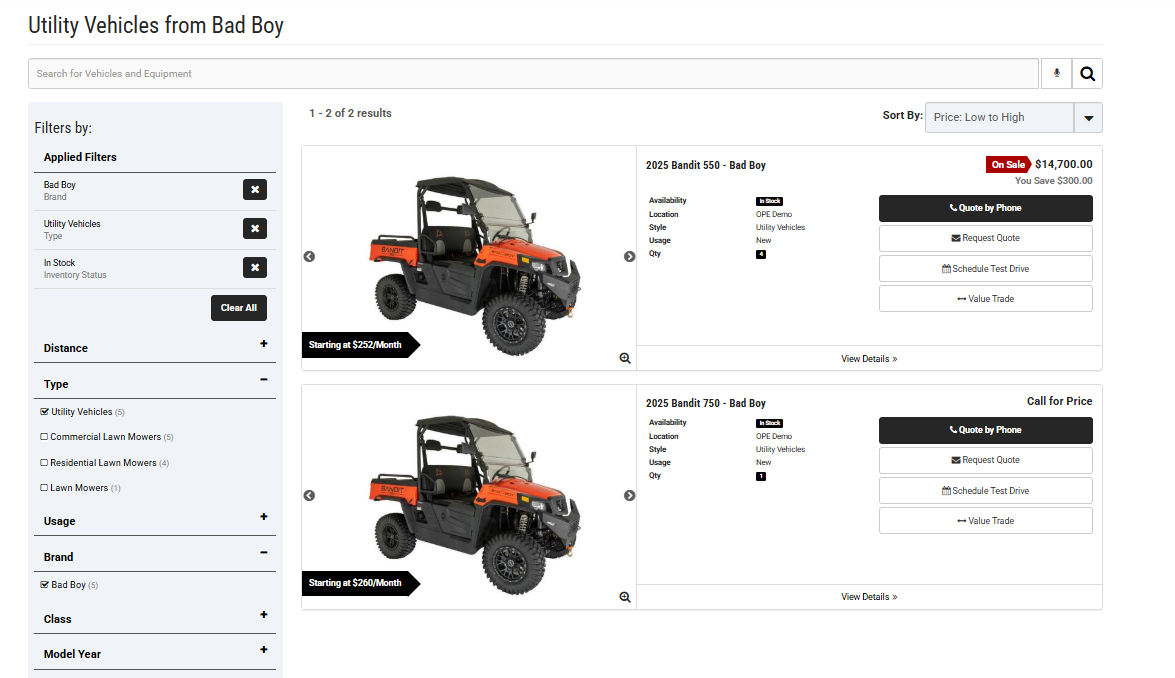Show next image of Bandit 550
This screenshot has width=1175, height=678.
coord(629,256)
